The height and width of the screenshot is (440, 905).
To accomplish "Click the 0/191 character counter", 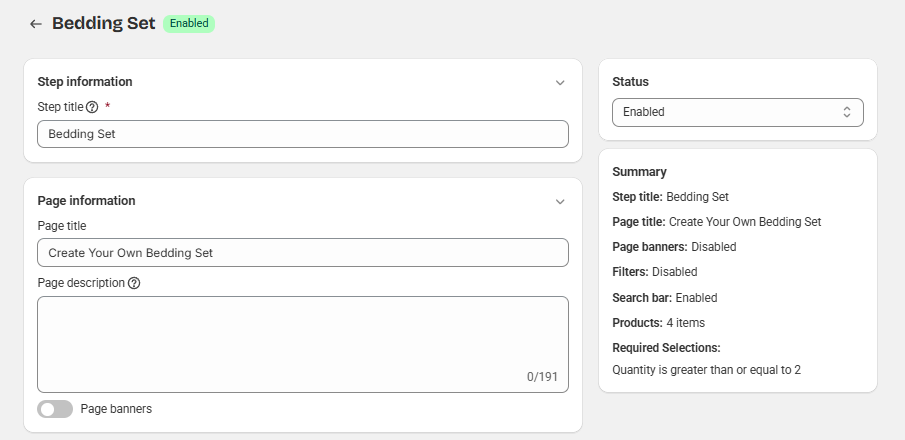I will click(542, 377).
